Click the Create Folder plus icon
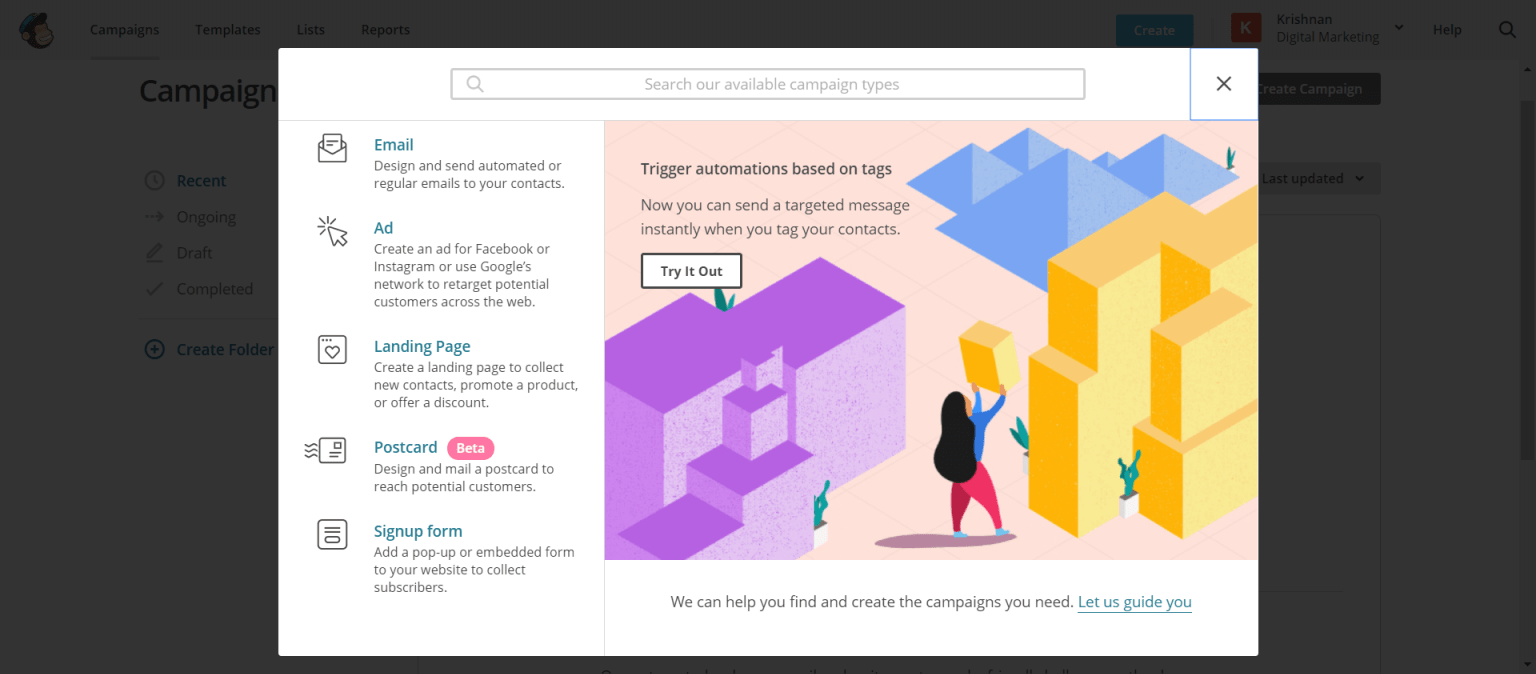This screenshot has height=674, width=1536. (x=154, y=349)
